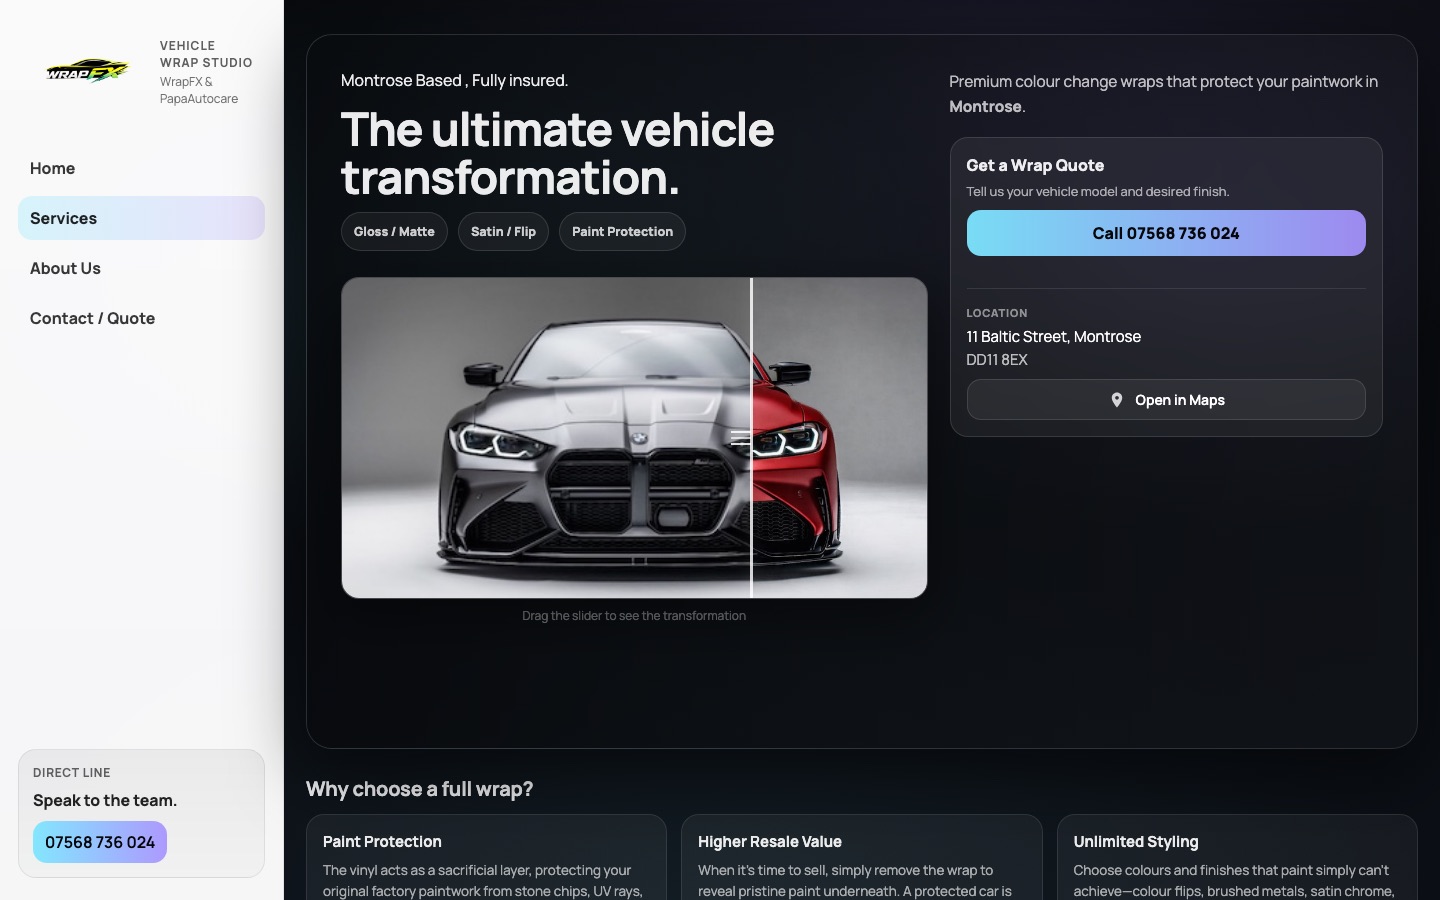
Task: Click the Unlimited Styling card heading
Action: point(1136,842)
